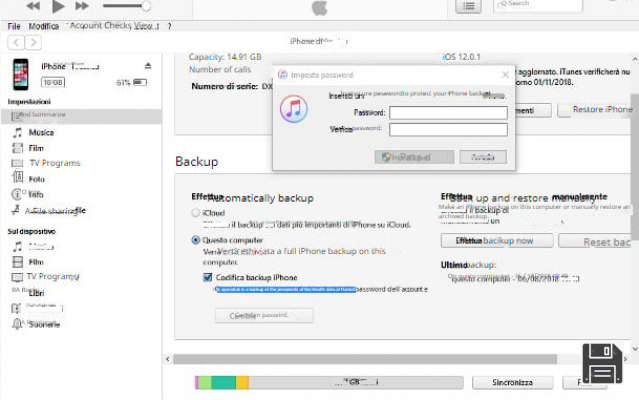Click the Search field

click(x=538, y=5)
